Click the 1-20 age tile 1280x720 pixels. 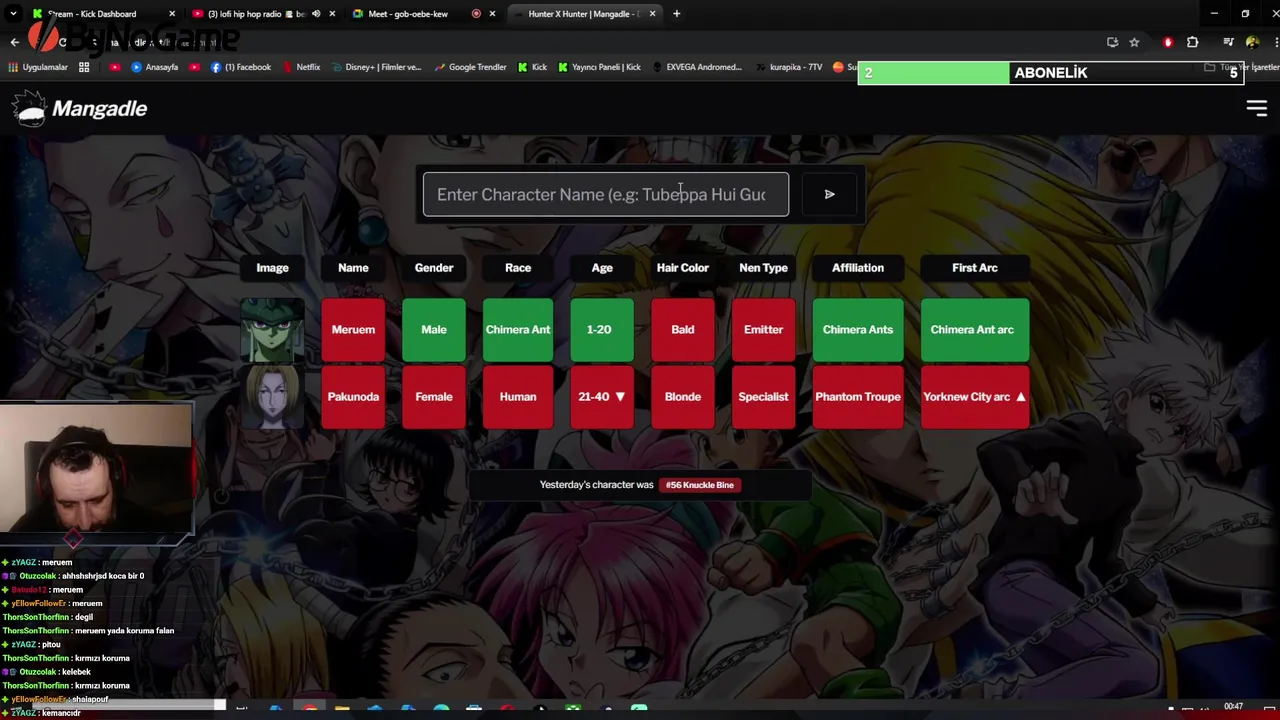coord(602,330)
